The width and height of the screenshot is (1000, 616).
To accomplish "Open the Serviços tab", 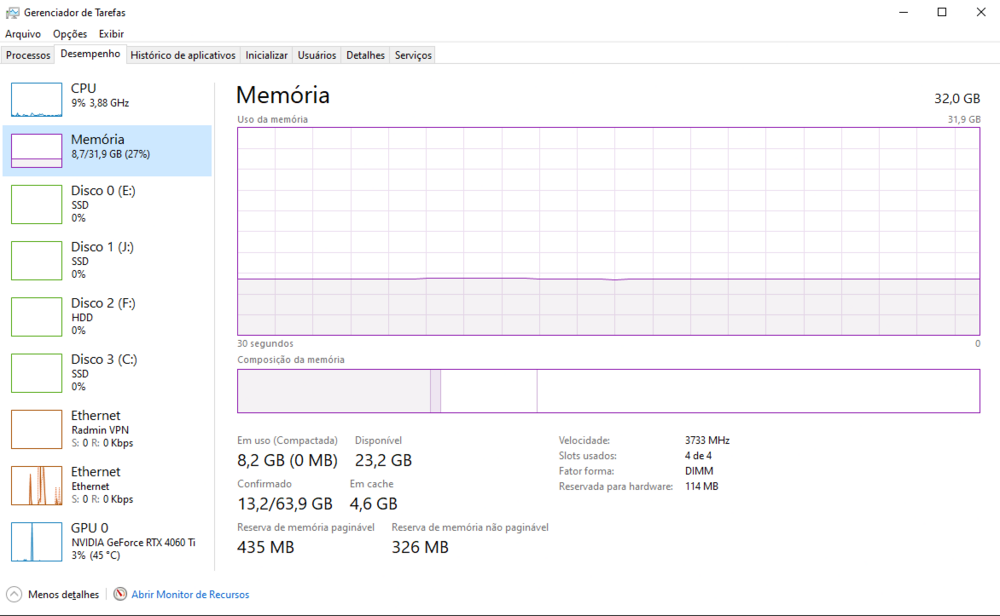I will pos(413,55).
